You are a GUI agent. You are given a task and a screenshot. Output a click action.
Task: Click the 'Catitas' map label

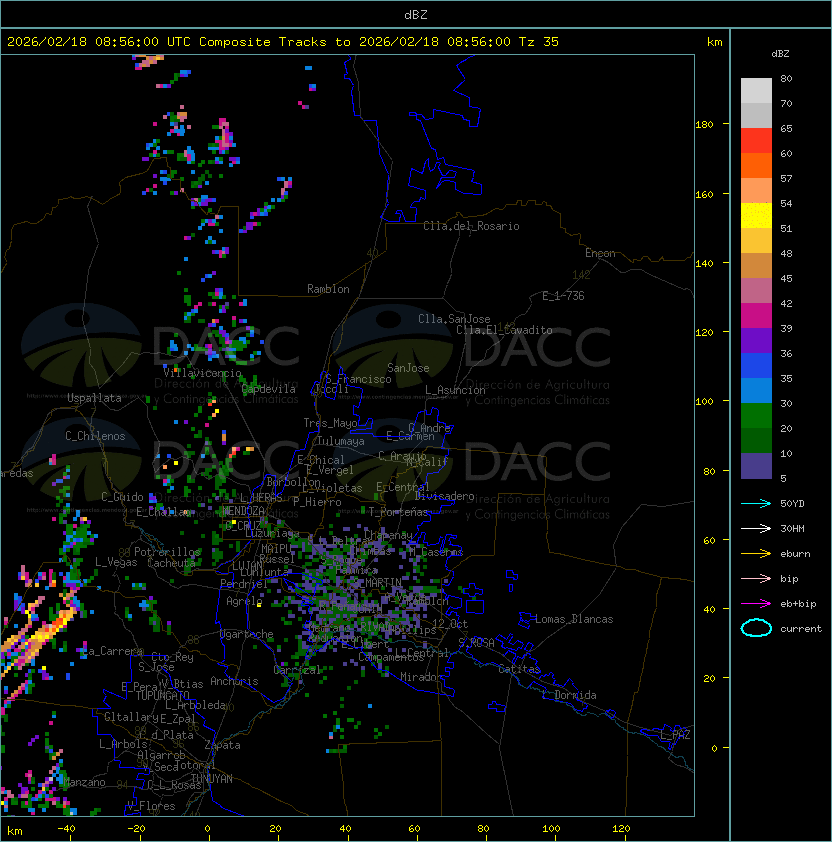coord(519,669)
